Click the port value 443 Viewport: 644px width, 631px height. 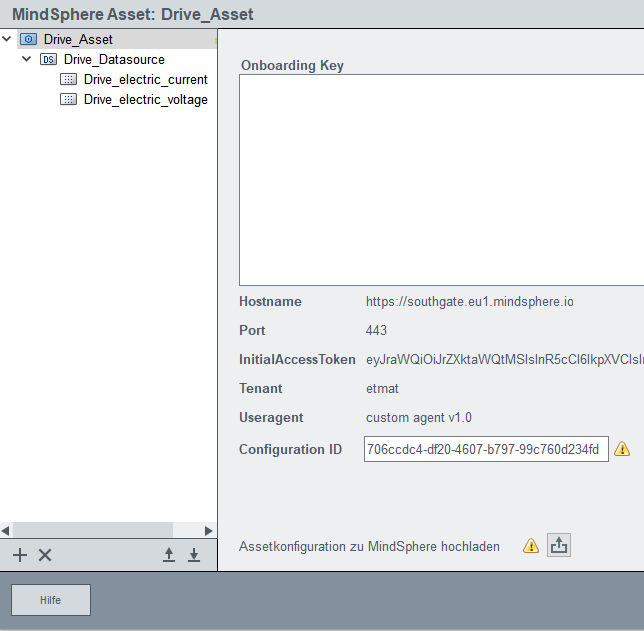click(x=376, y=330)
